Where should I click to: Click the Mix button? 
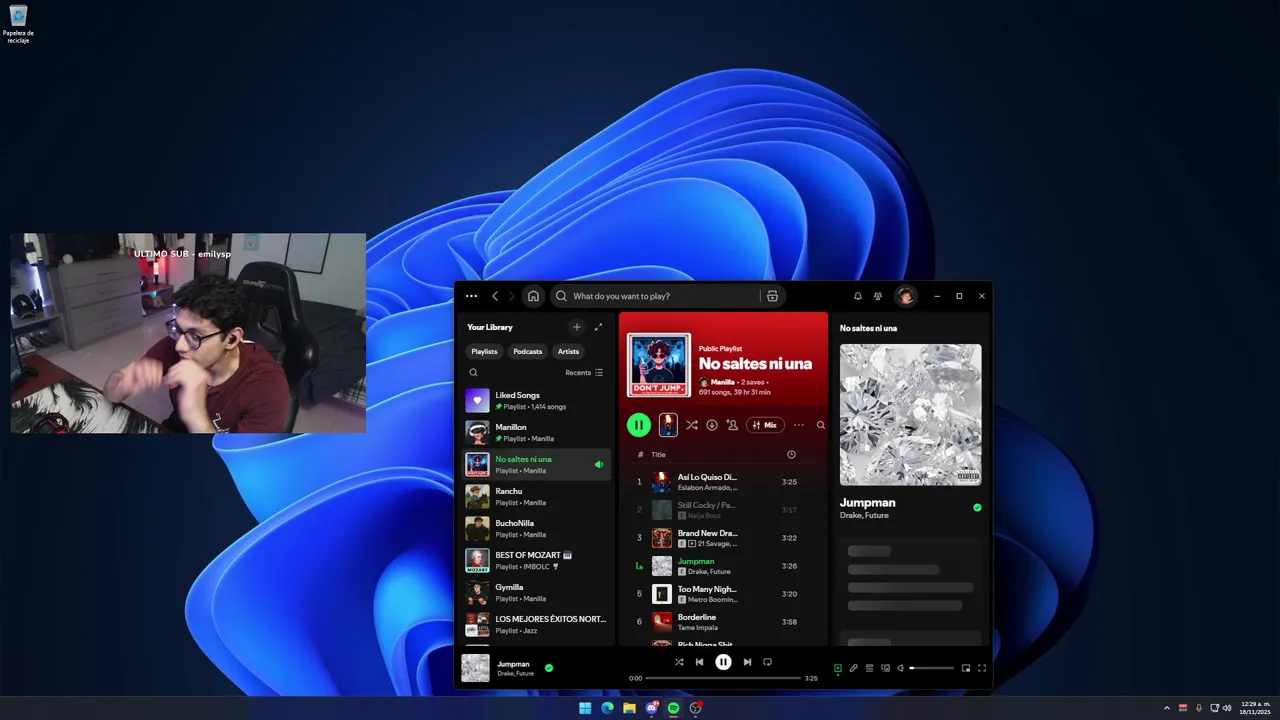[x=765, y=425]
